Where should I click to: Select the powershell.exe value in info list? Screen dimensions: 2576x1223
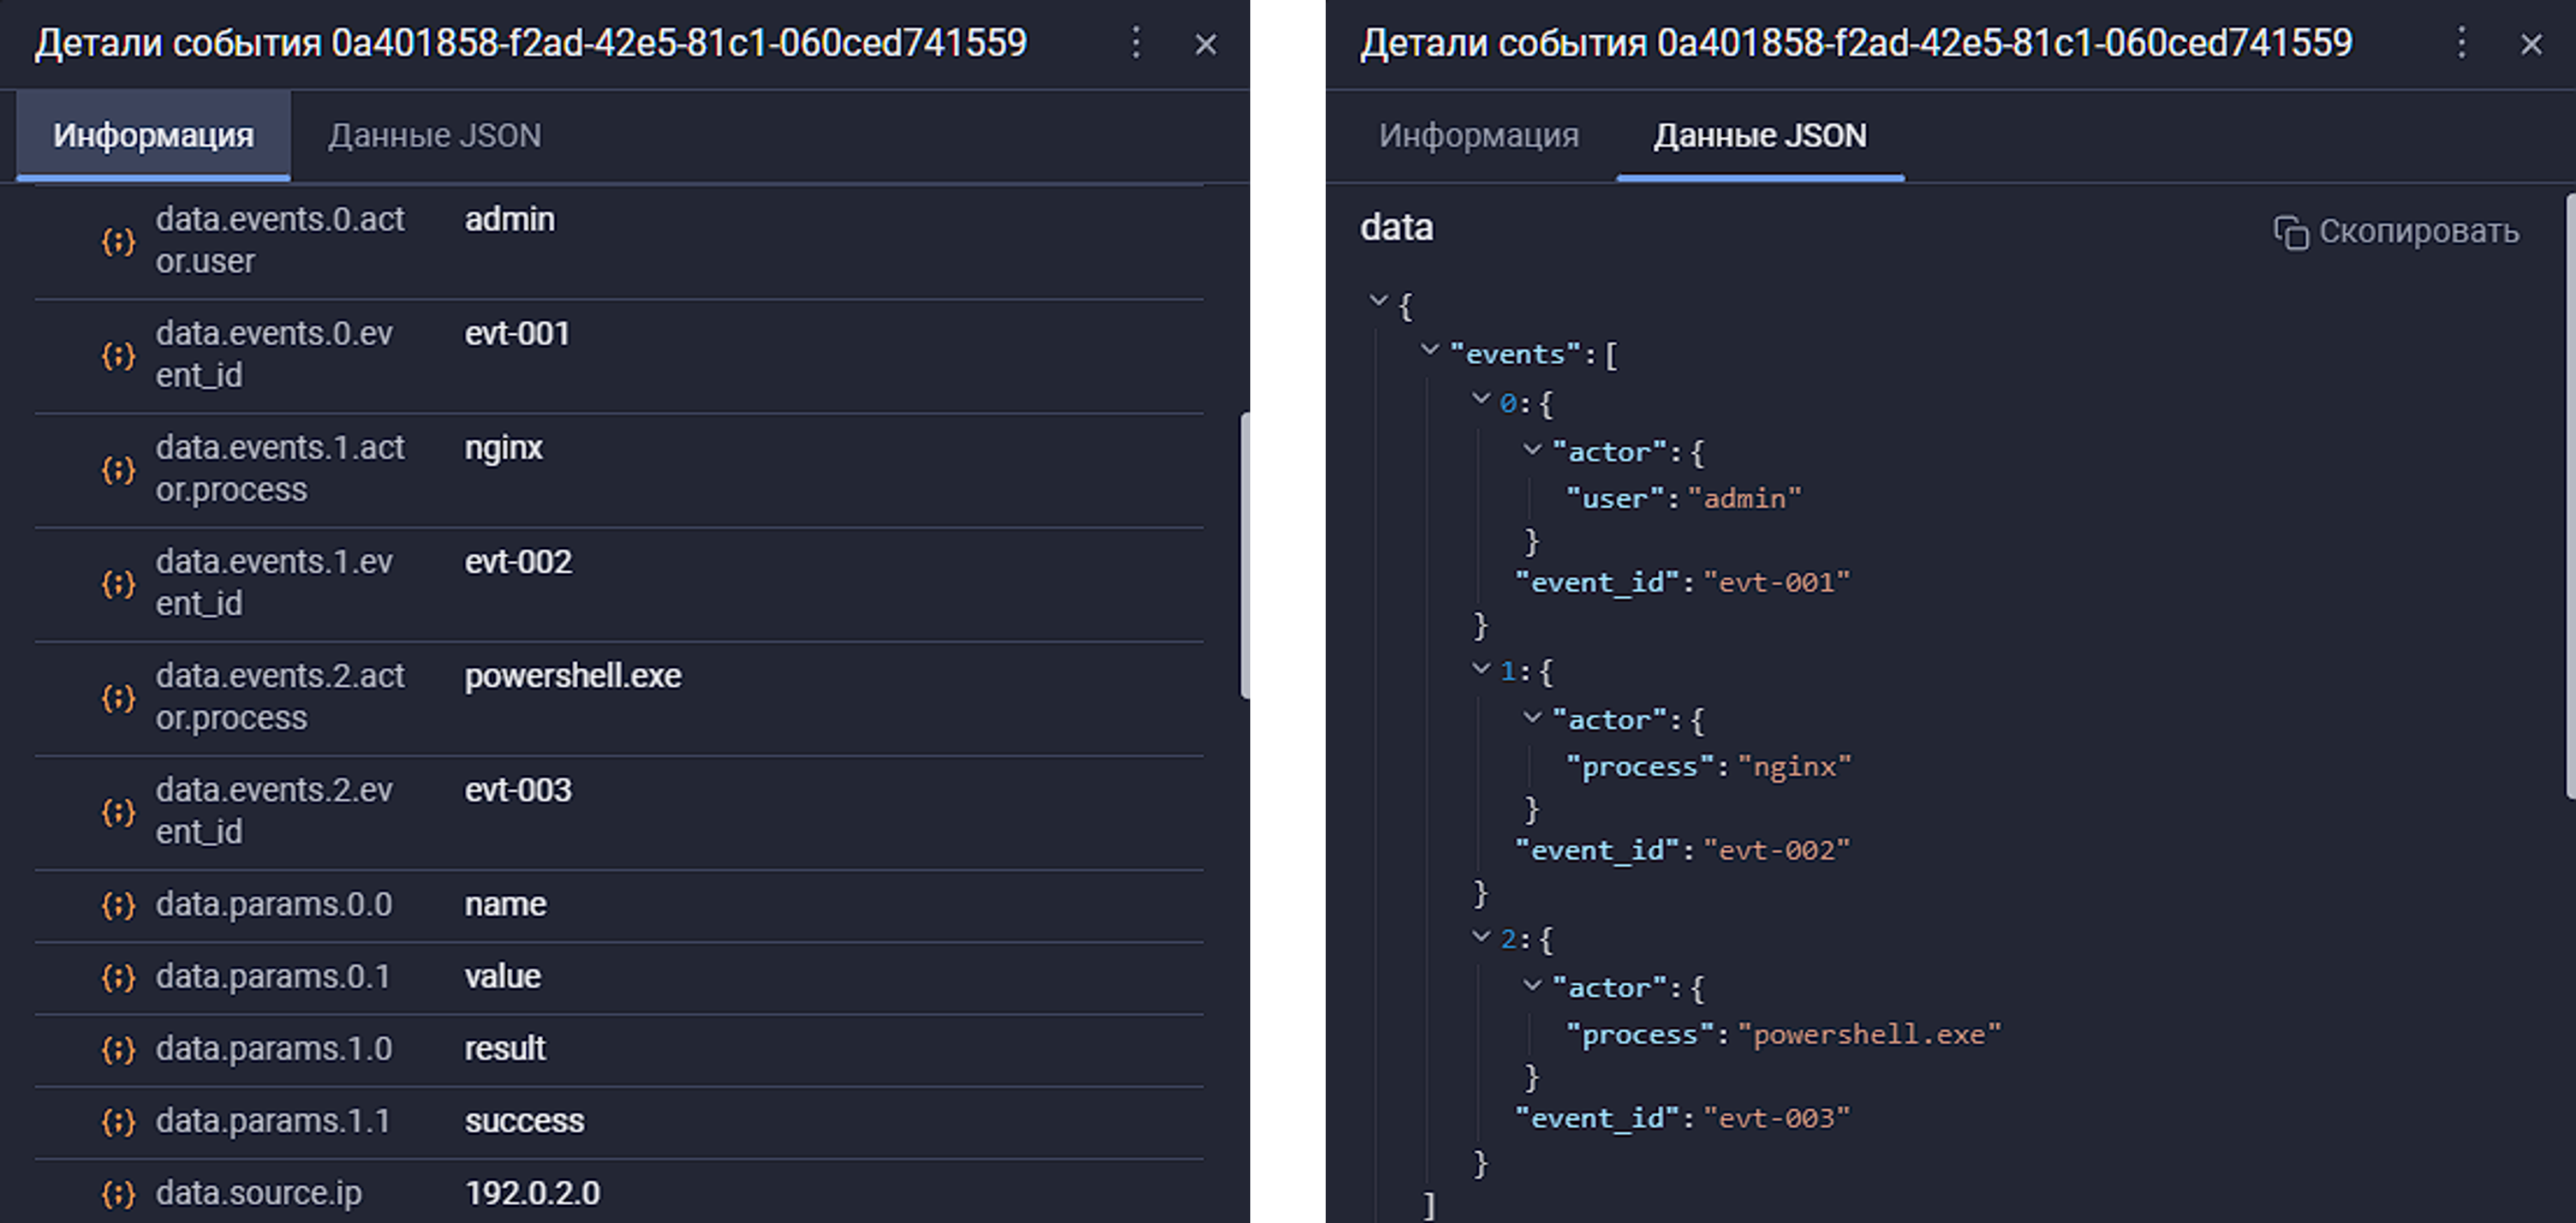(572, 677)
